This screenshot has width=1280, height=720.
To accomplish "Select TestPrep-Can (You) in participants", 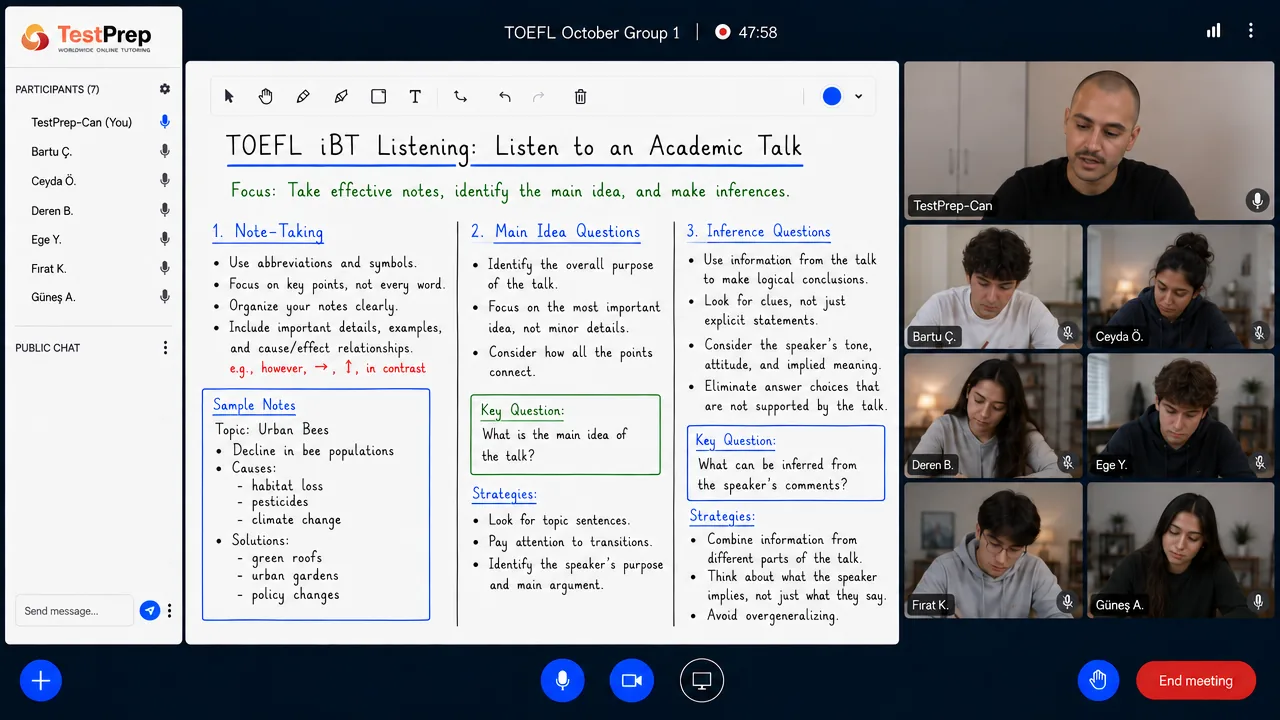I will point(82,122).
